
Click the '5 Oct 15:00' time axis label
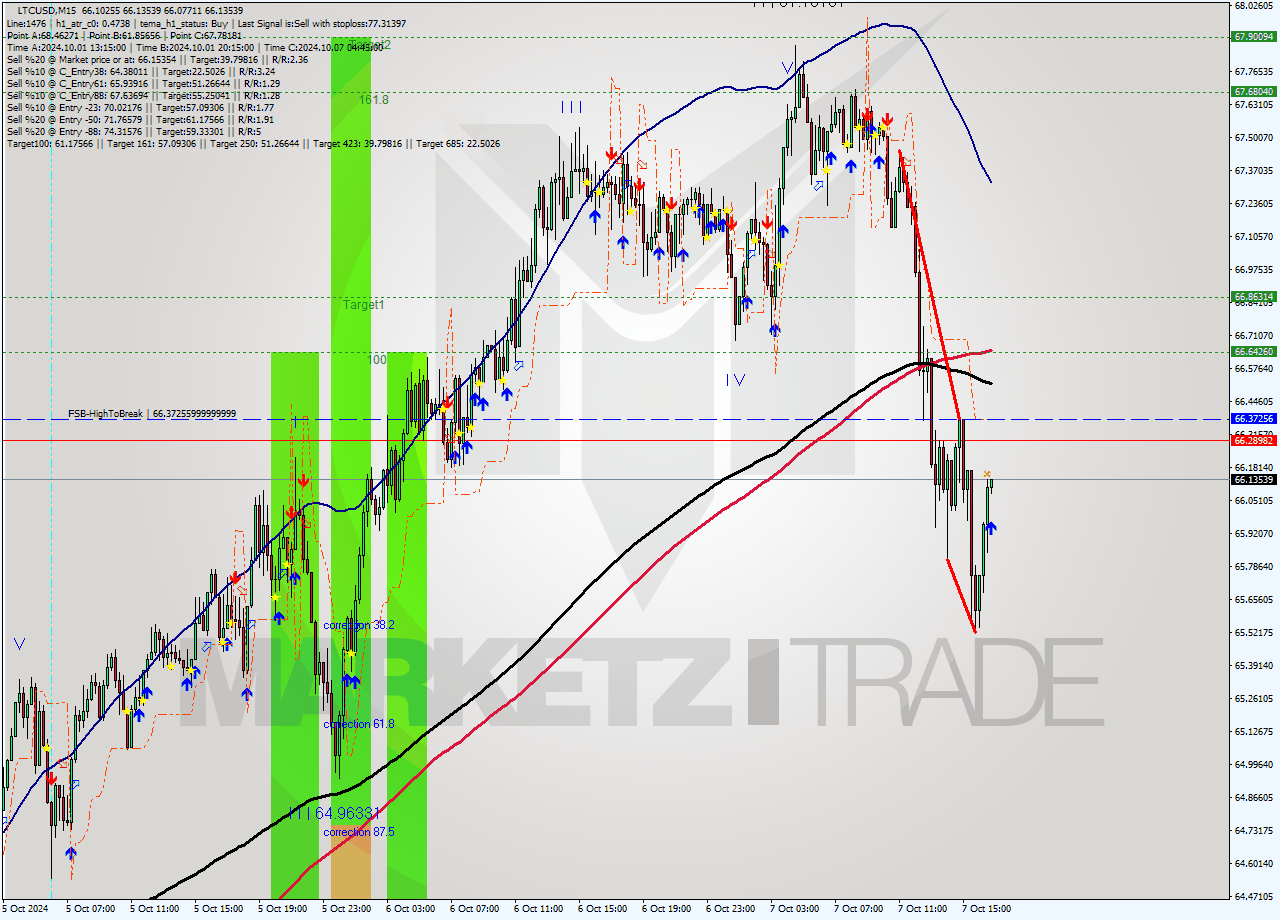coord(219,909)
